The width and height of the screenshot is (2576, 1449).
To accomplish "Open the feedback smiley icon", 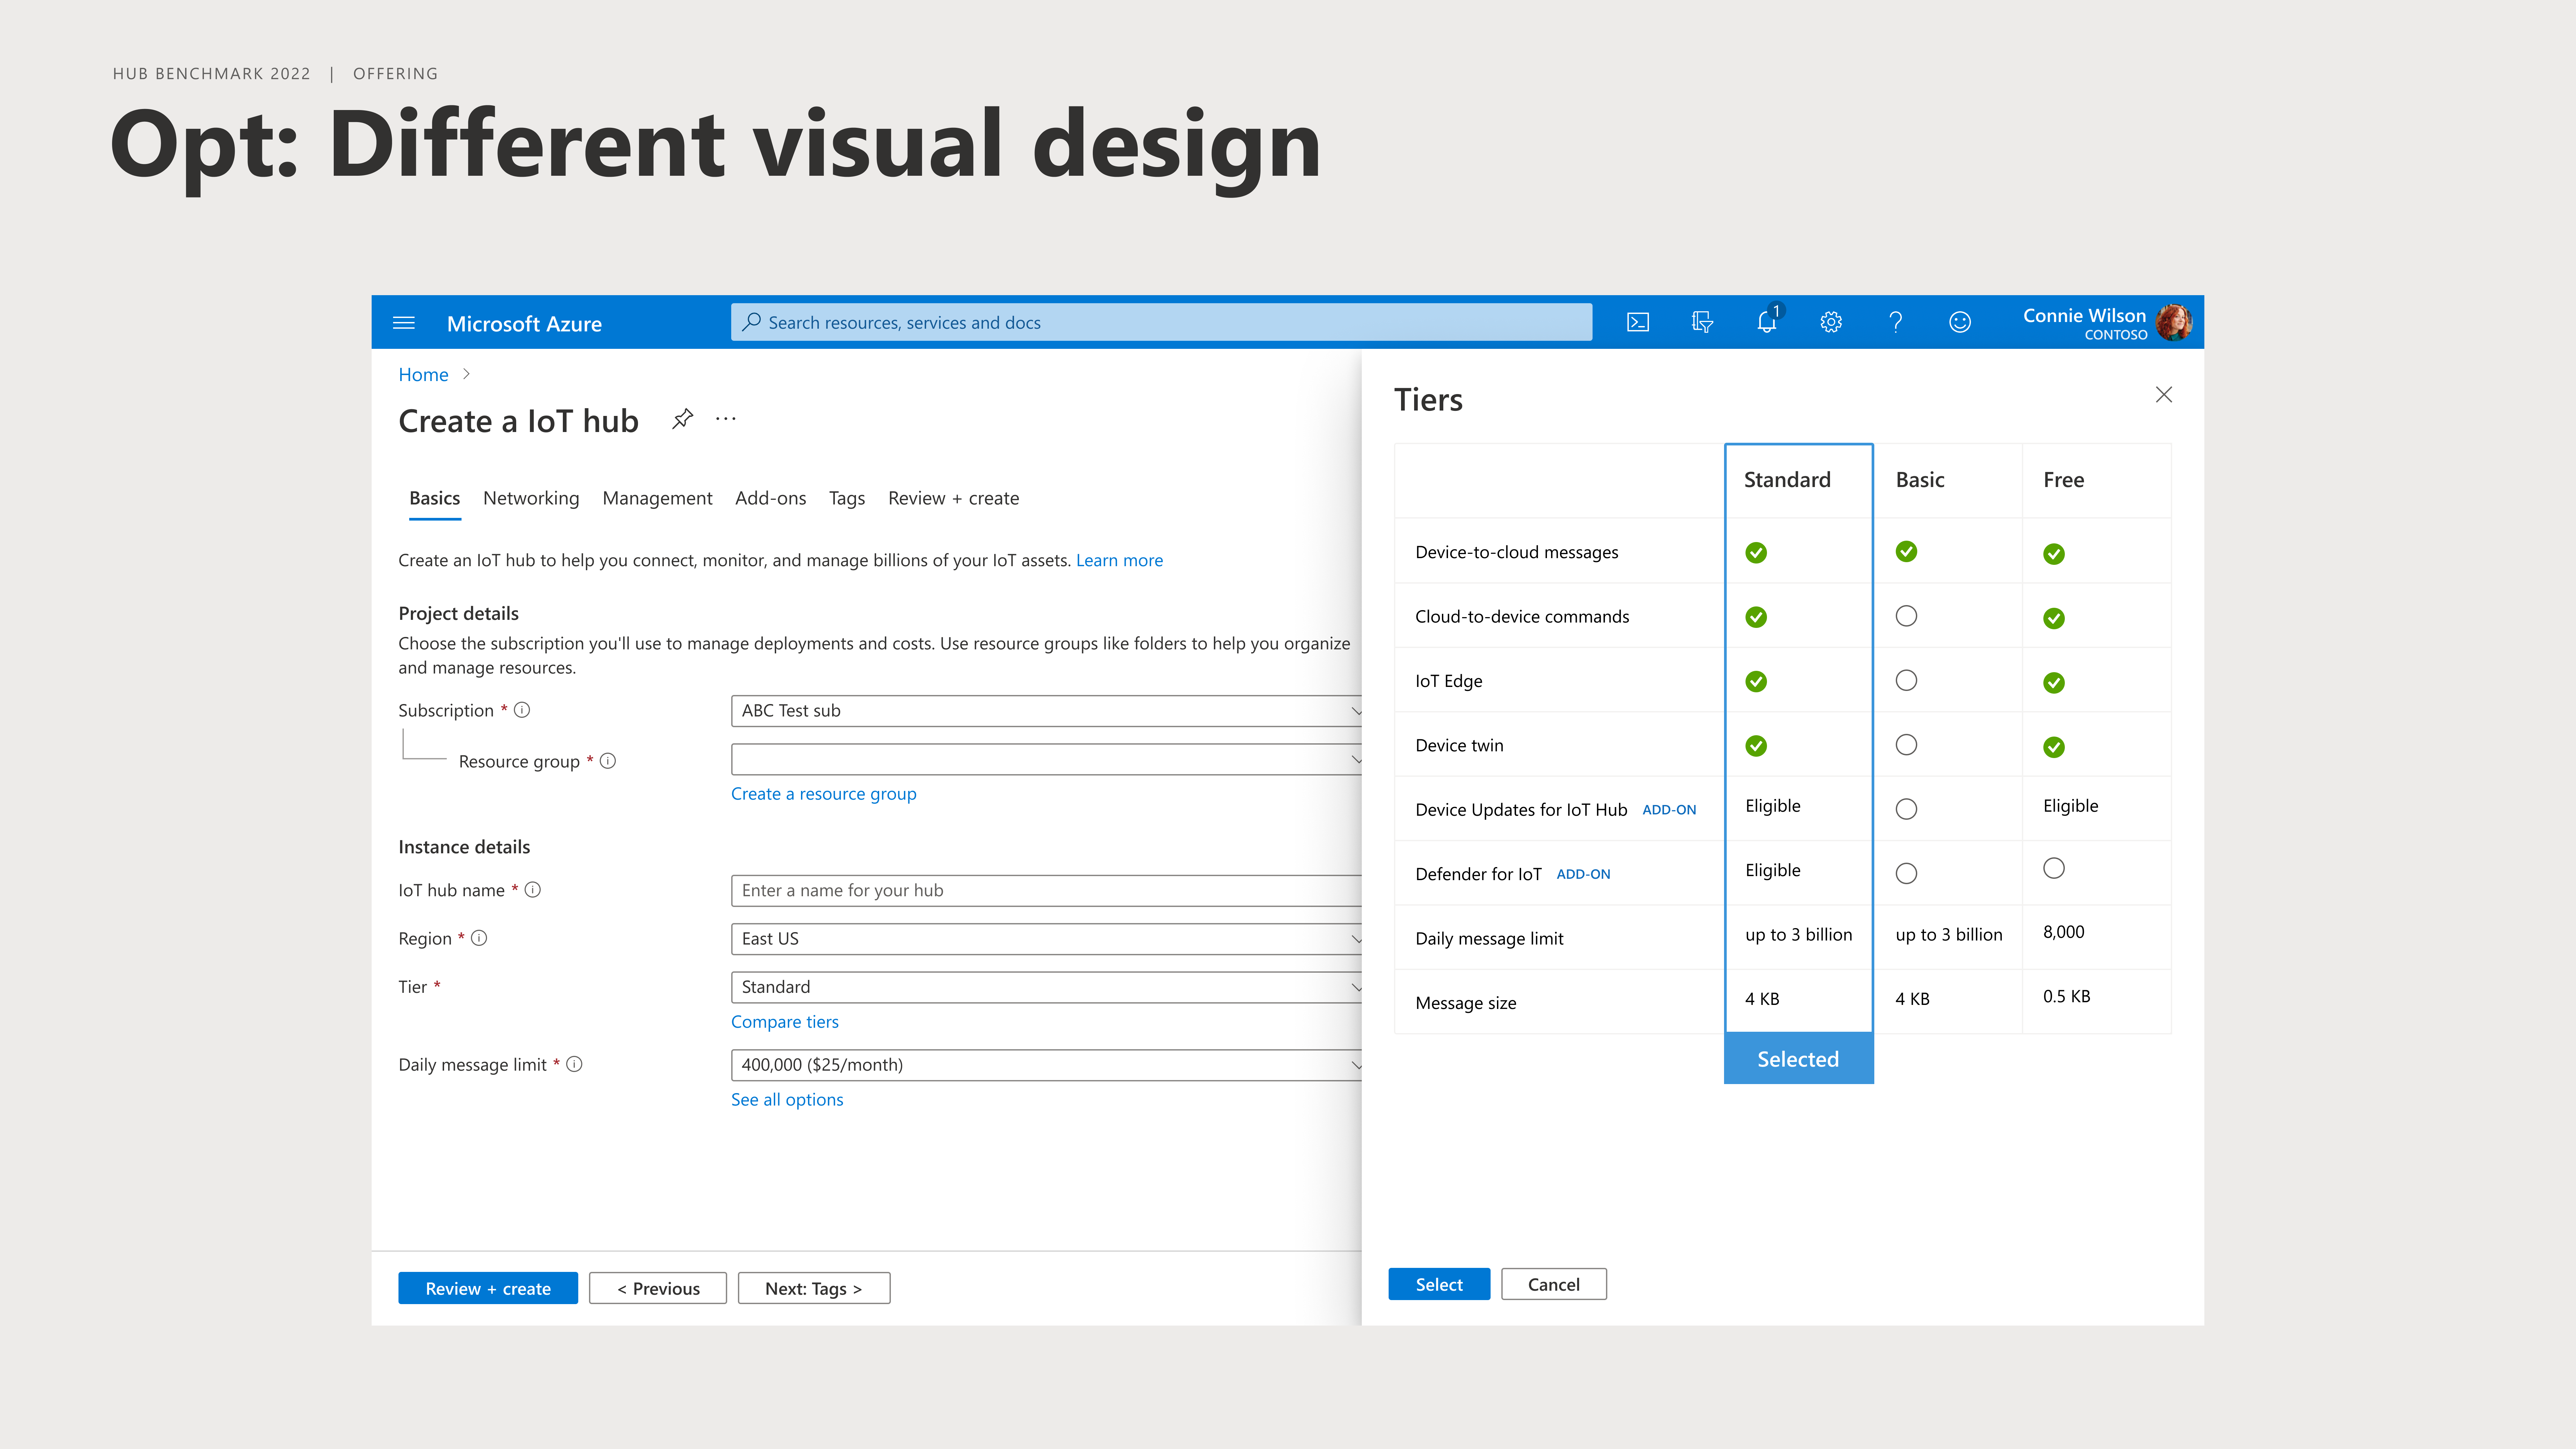I will tap(1960, 322).
